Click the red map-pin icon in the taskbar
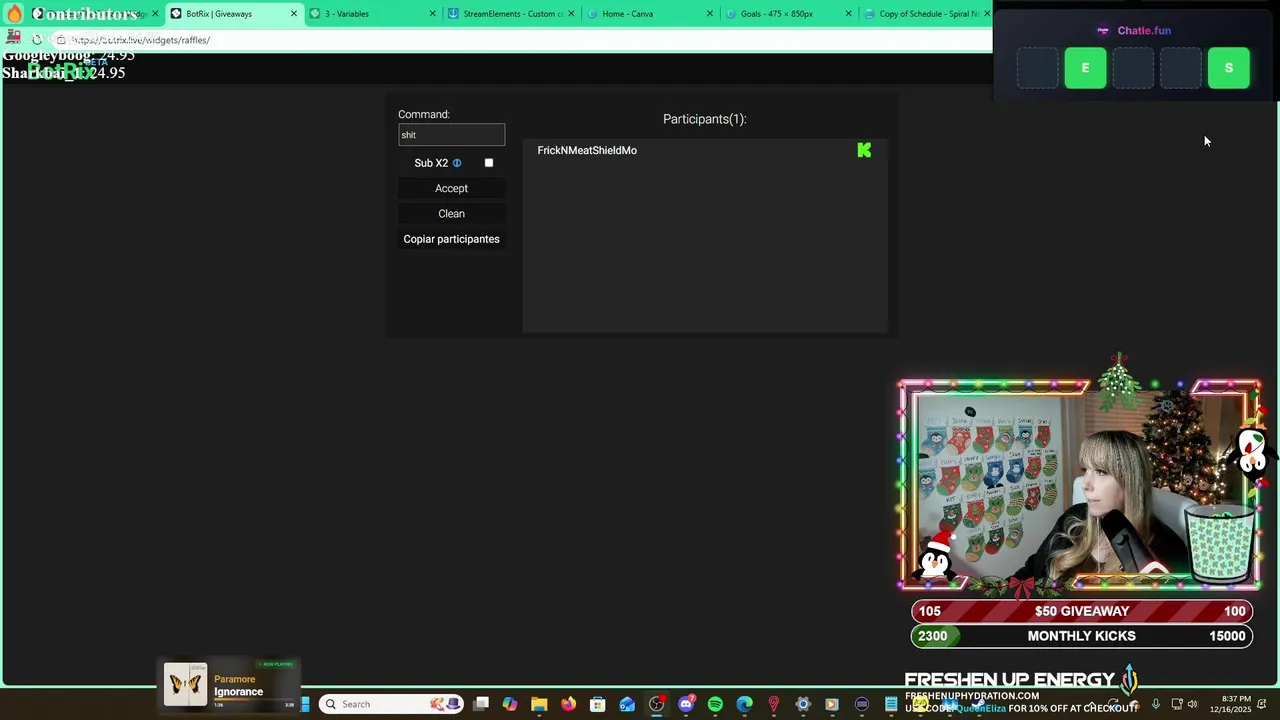 773,704
